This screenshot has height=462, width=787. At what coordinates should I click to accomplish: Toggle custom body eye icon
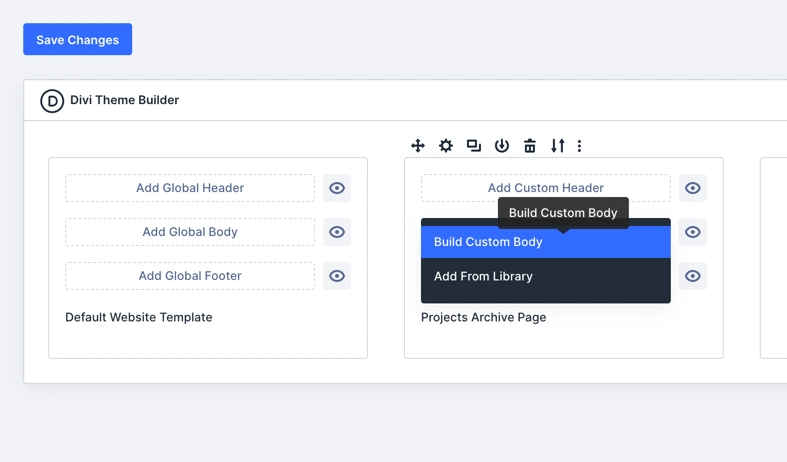[693, 232]
